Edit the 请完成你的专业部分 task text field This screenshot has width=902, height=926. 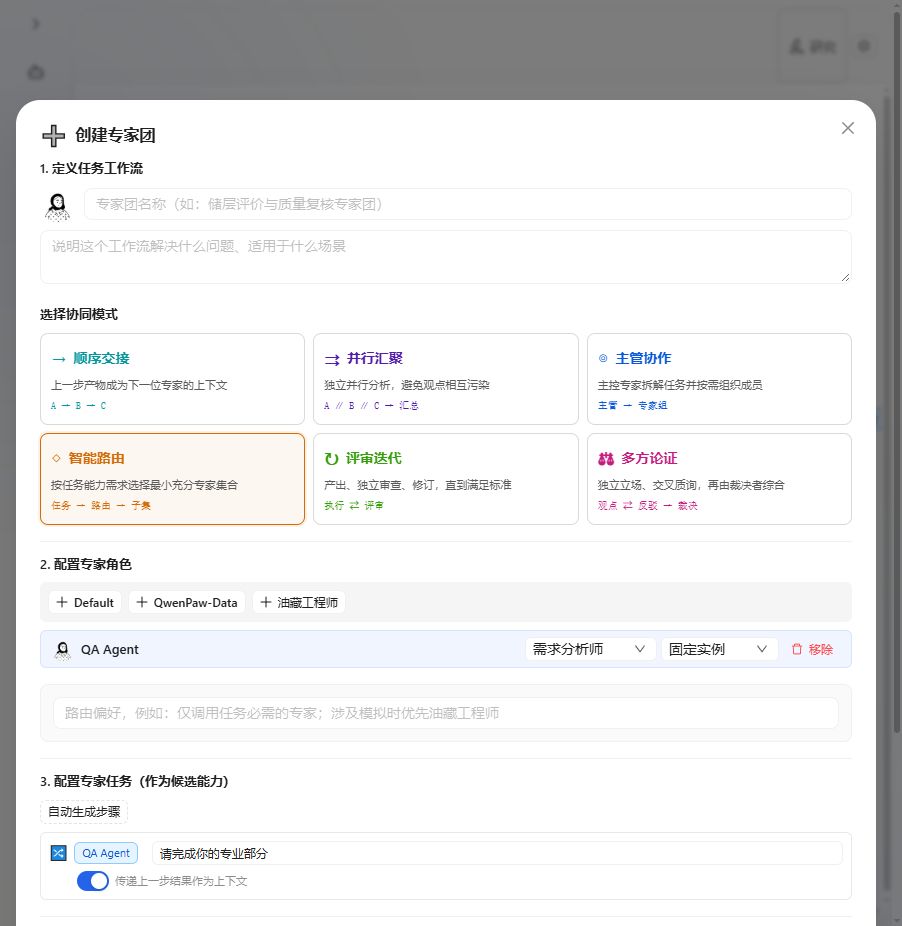click(x=497, y=853)
